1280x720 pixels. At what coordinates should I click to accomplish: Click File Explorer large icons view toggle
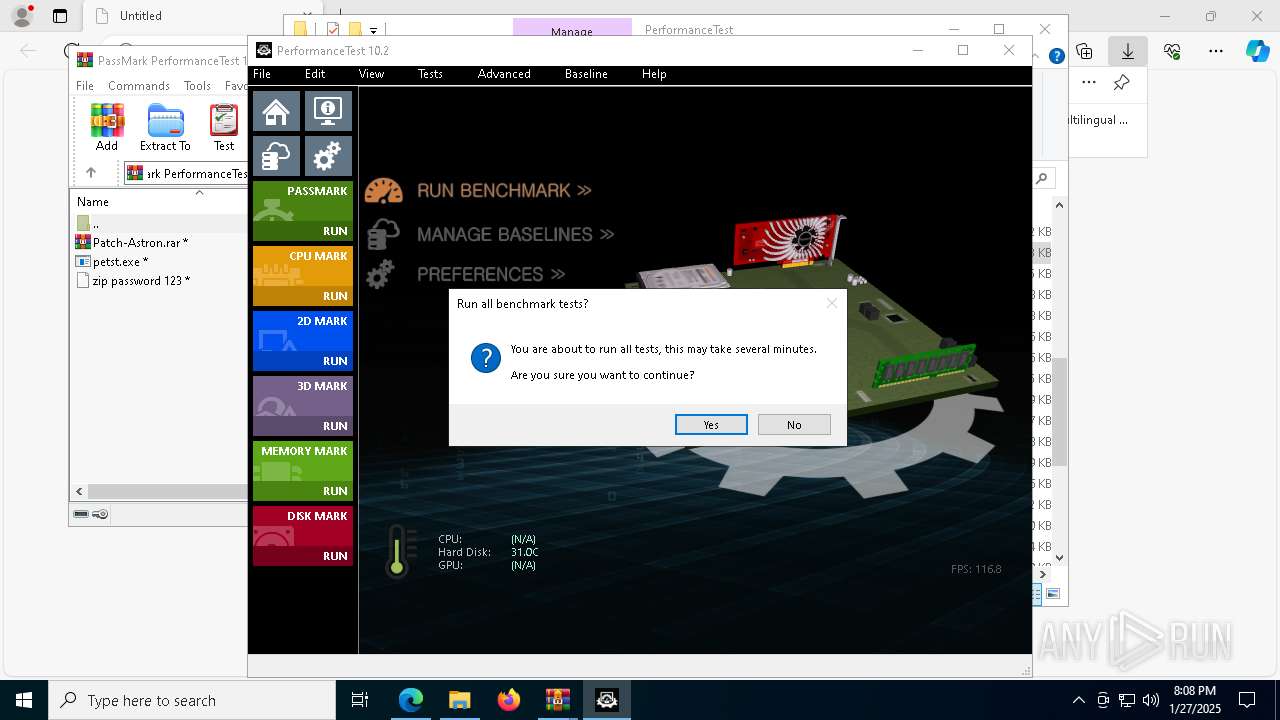(1052, 594)
